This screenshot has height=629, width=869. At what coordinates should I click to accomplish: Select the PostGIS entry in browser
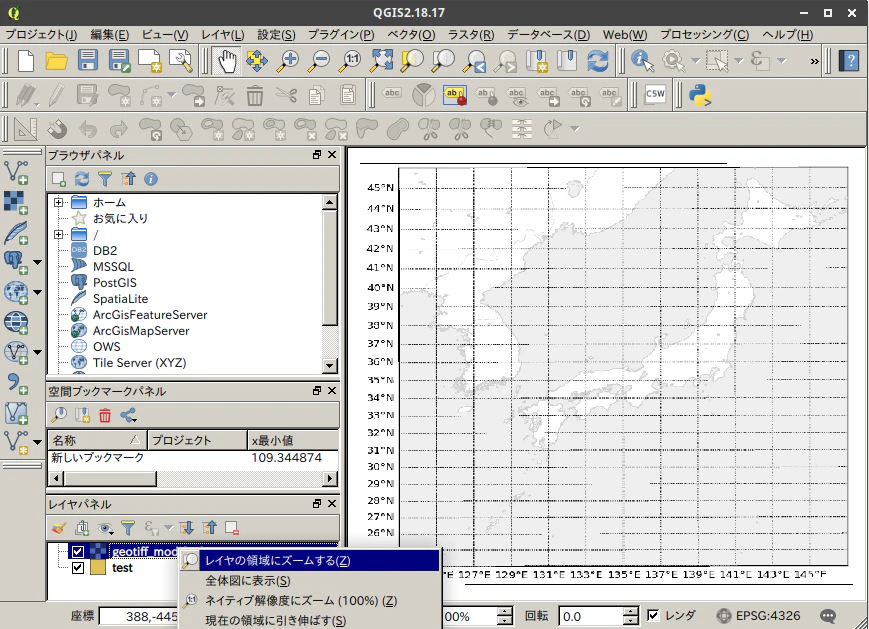point(114,283)
